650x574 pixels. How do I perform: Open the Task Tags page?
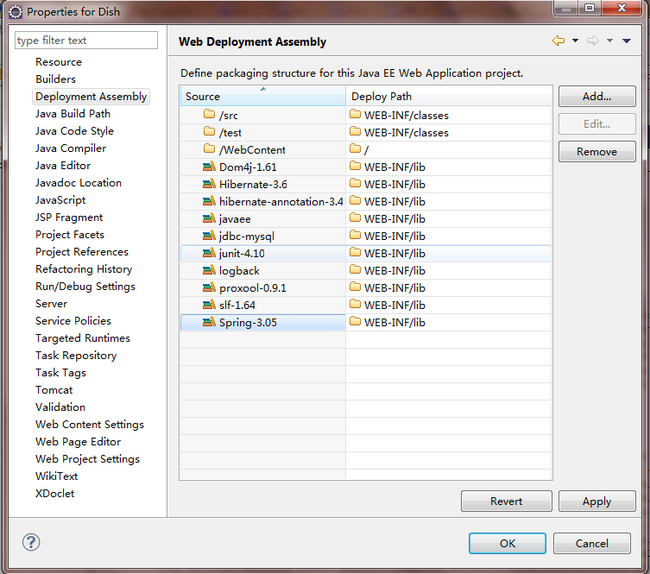point(61,373)
